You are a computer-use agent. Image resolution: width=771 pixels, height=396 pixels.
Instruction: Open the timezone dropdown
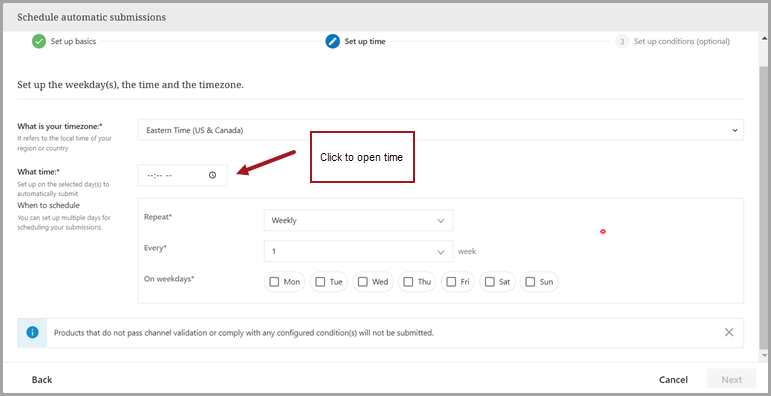pos(440,130)
